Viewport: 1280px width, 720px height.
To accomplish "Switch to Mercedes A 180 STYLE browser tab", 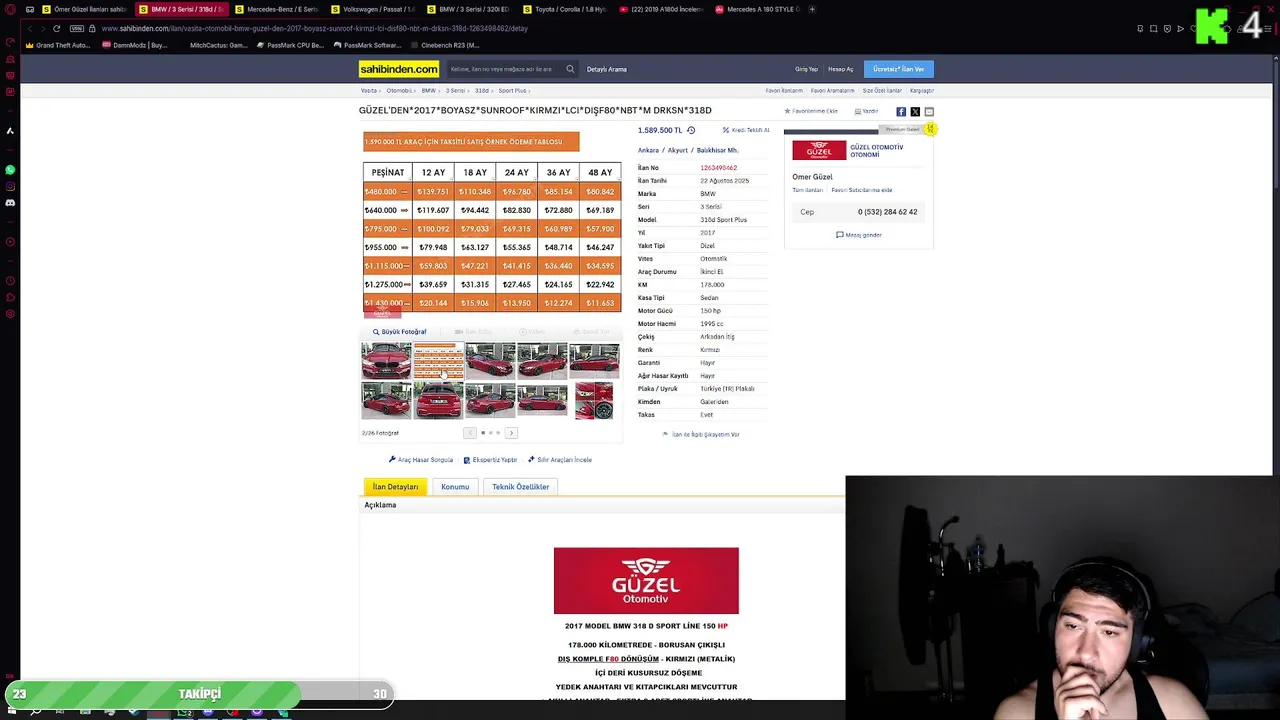I will click(x=757, y=9).
